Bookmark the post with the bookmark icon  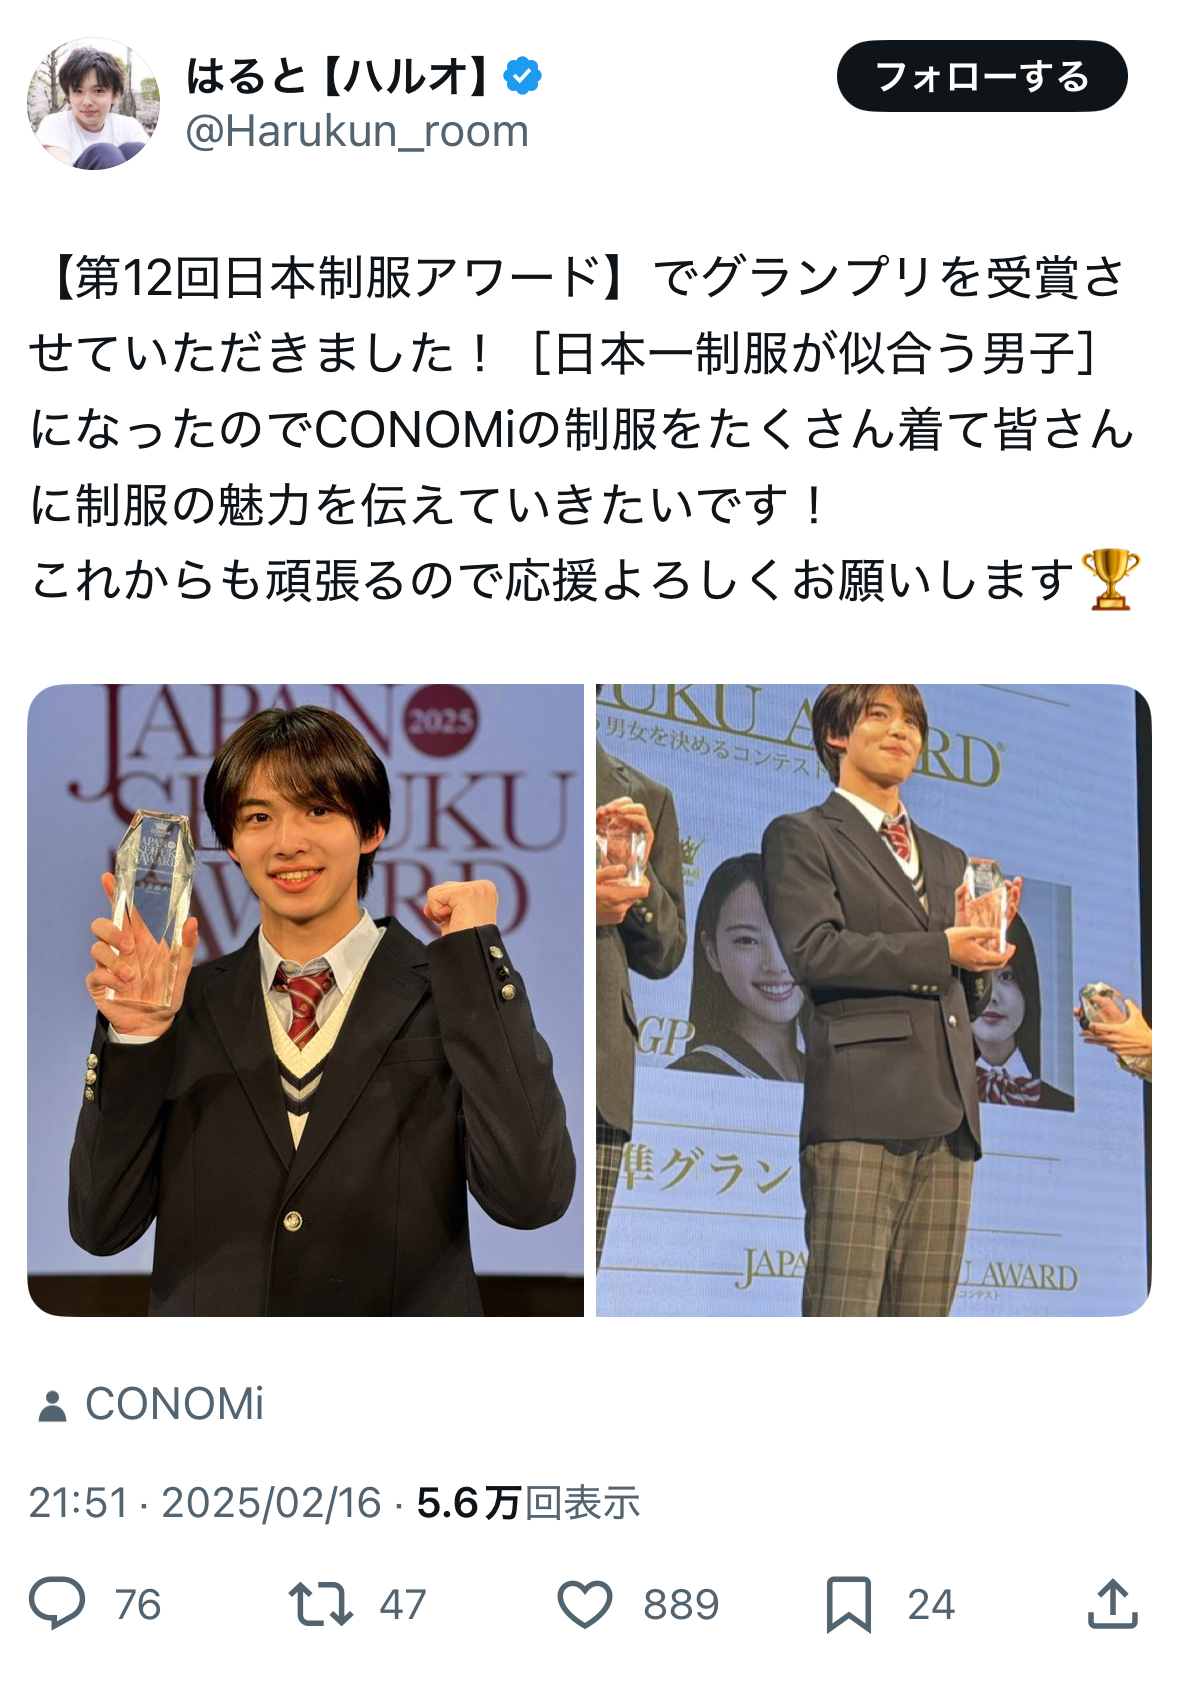pyautogui.click(x=849, y=1604)
